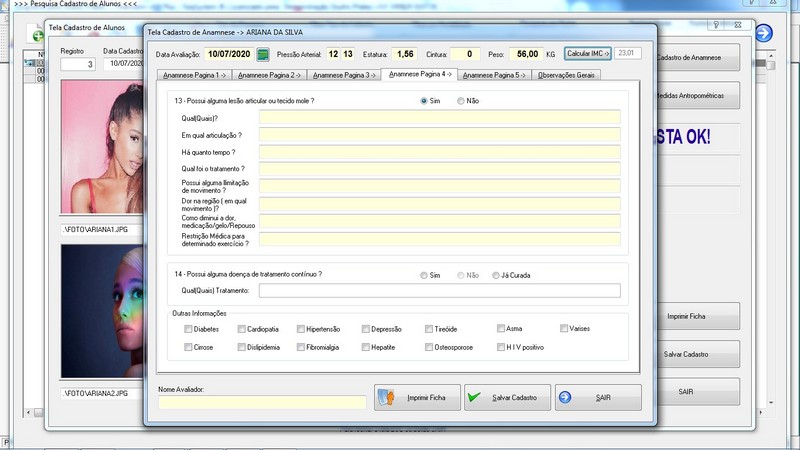The height and width of the screenshot is (450, 800).
Task: Switch to Anamnese Pagina 1 tab
Action: [x=194, y=75]
